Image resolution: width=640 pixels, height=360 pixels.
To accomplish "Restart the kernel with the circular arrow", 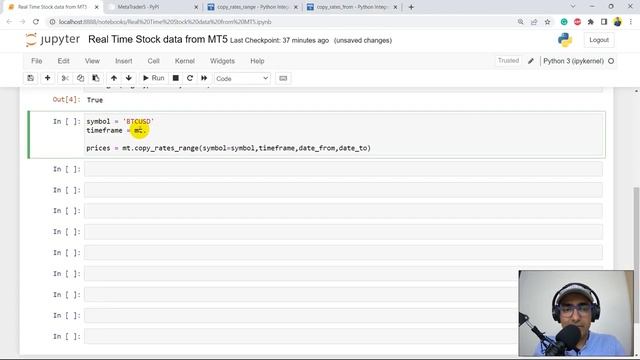I will [x=190, y=78].
